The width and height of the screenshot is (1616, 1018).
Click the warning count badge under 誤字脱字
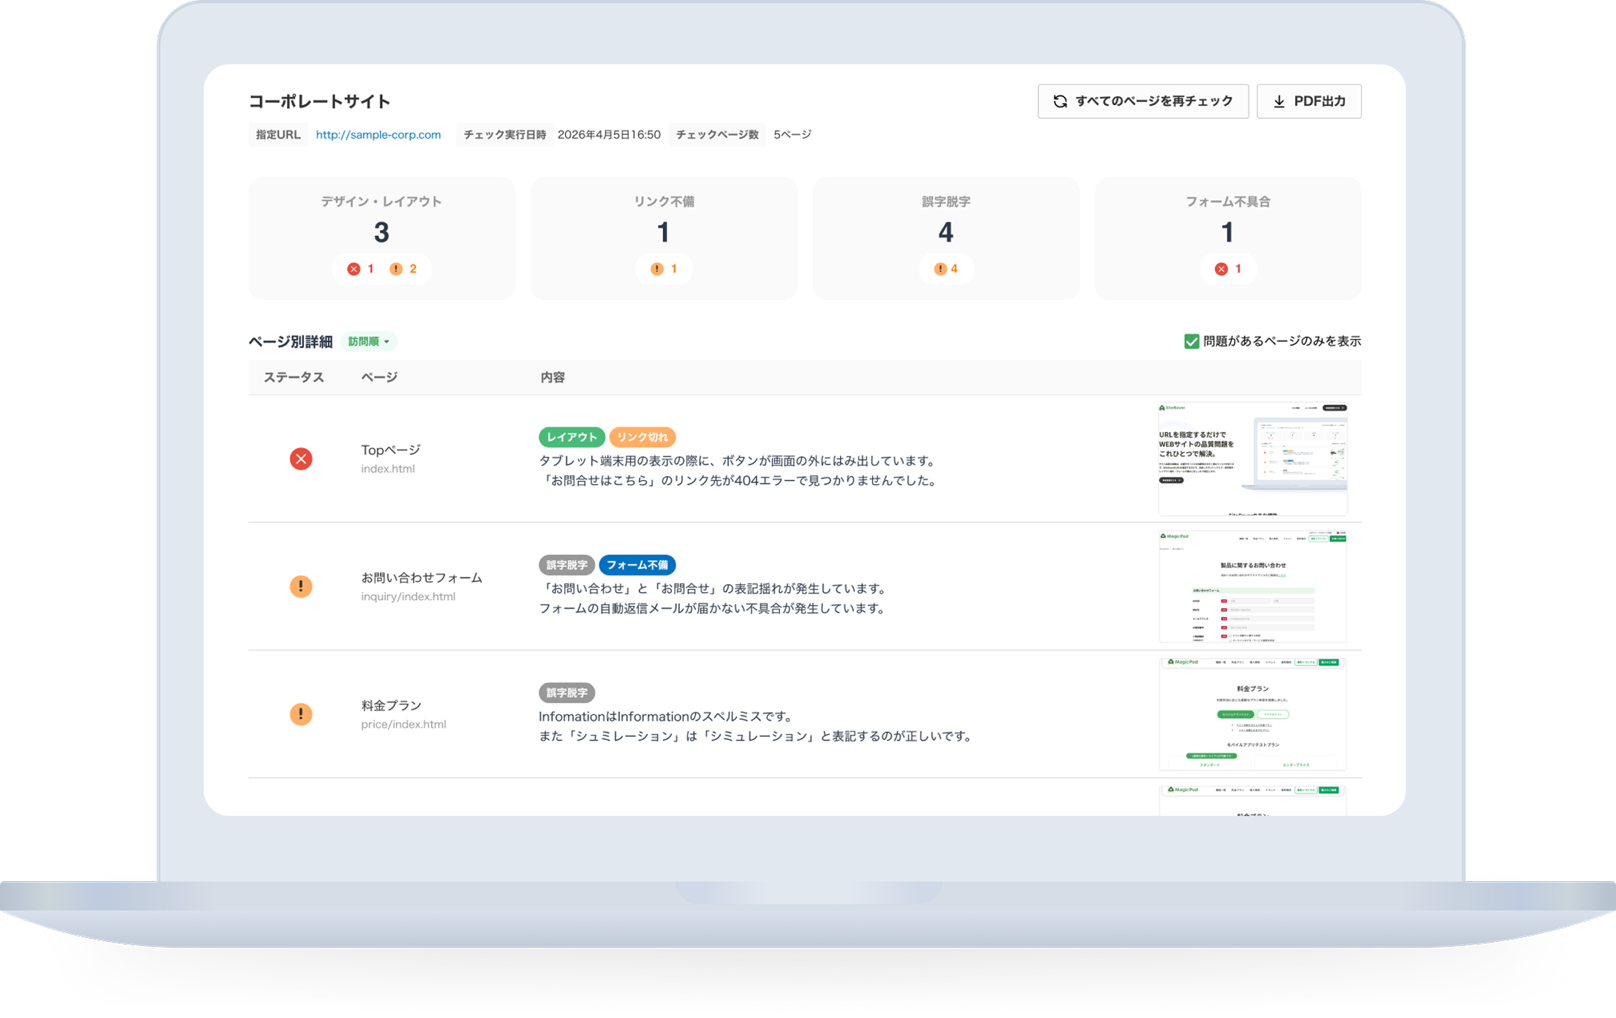click(x=945, y=268)
